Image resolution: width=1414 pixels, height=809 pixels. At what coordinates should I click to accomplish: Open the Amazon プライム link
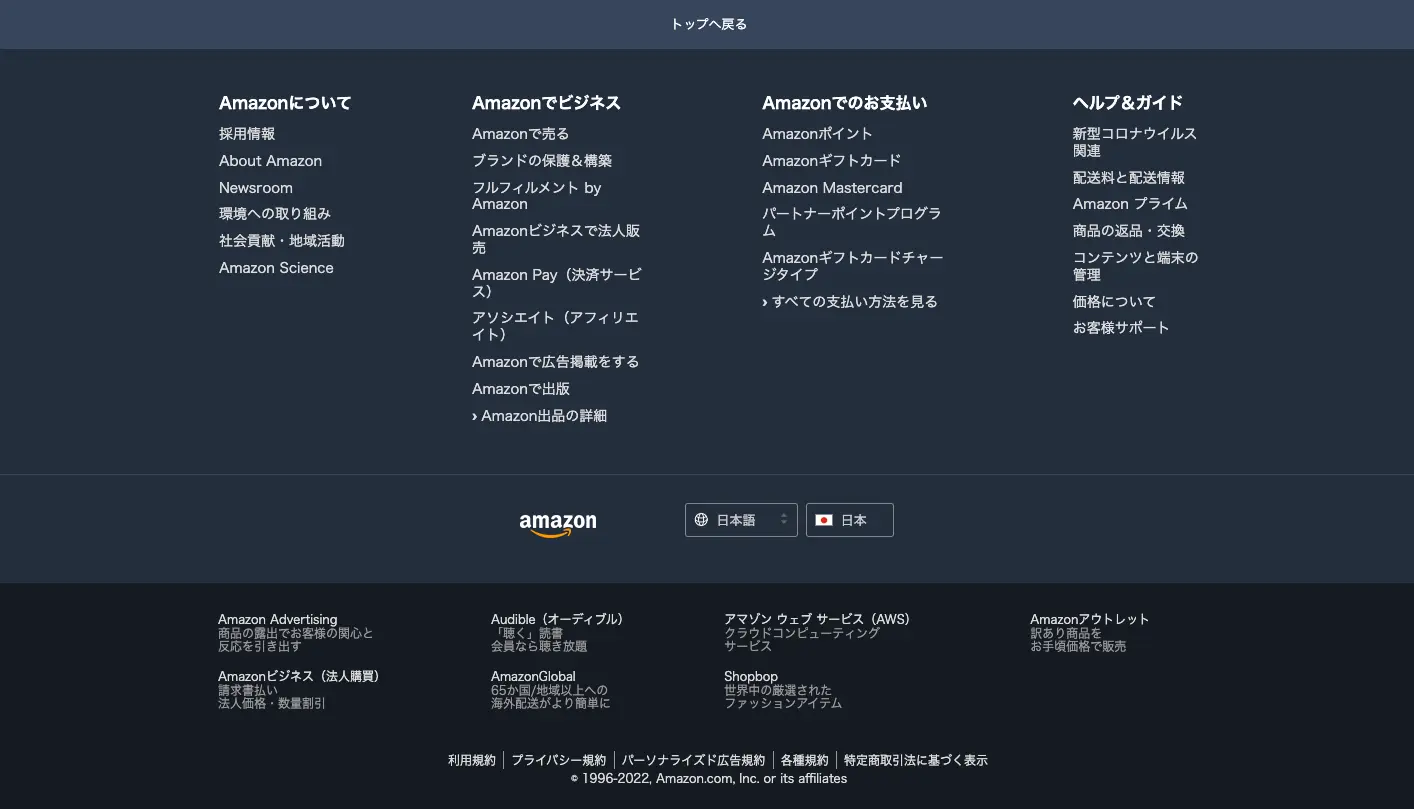point(1130,204)
